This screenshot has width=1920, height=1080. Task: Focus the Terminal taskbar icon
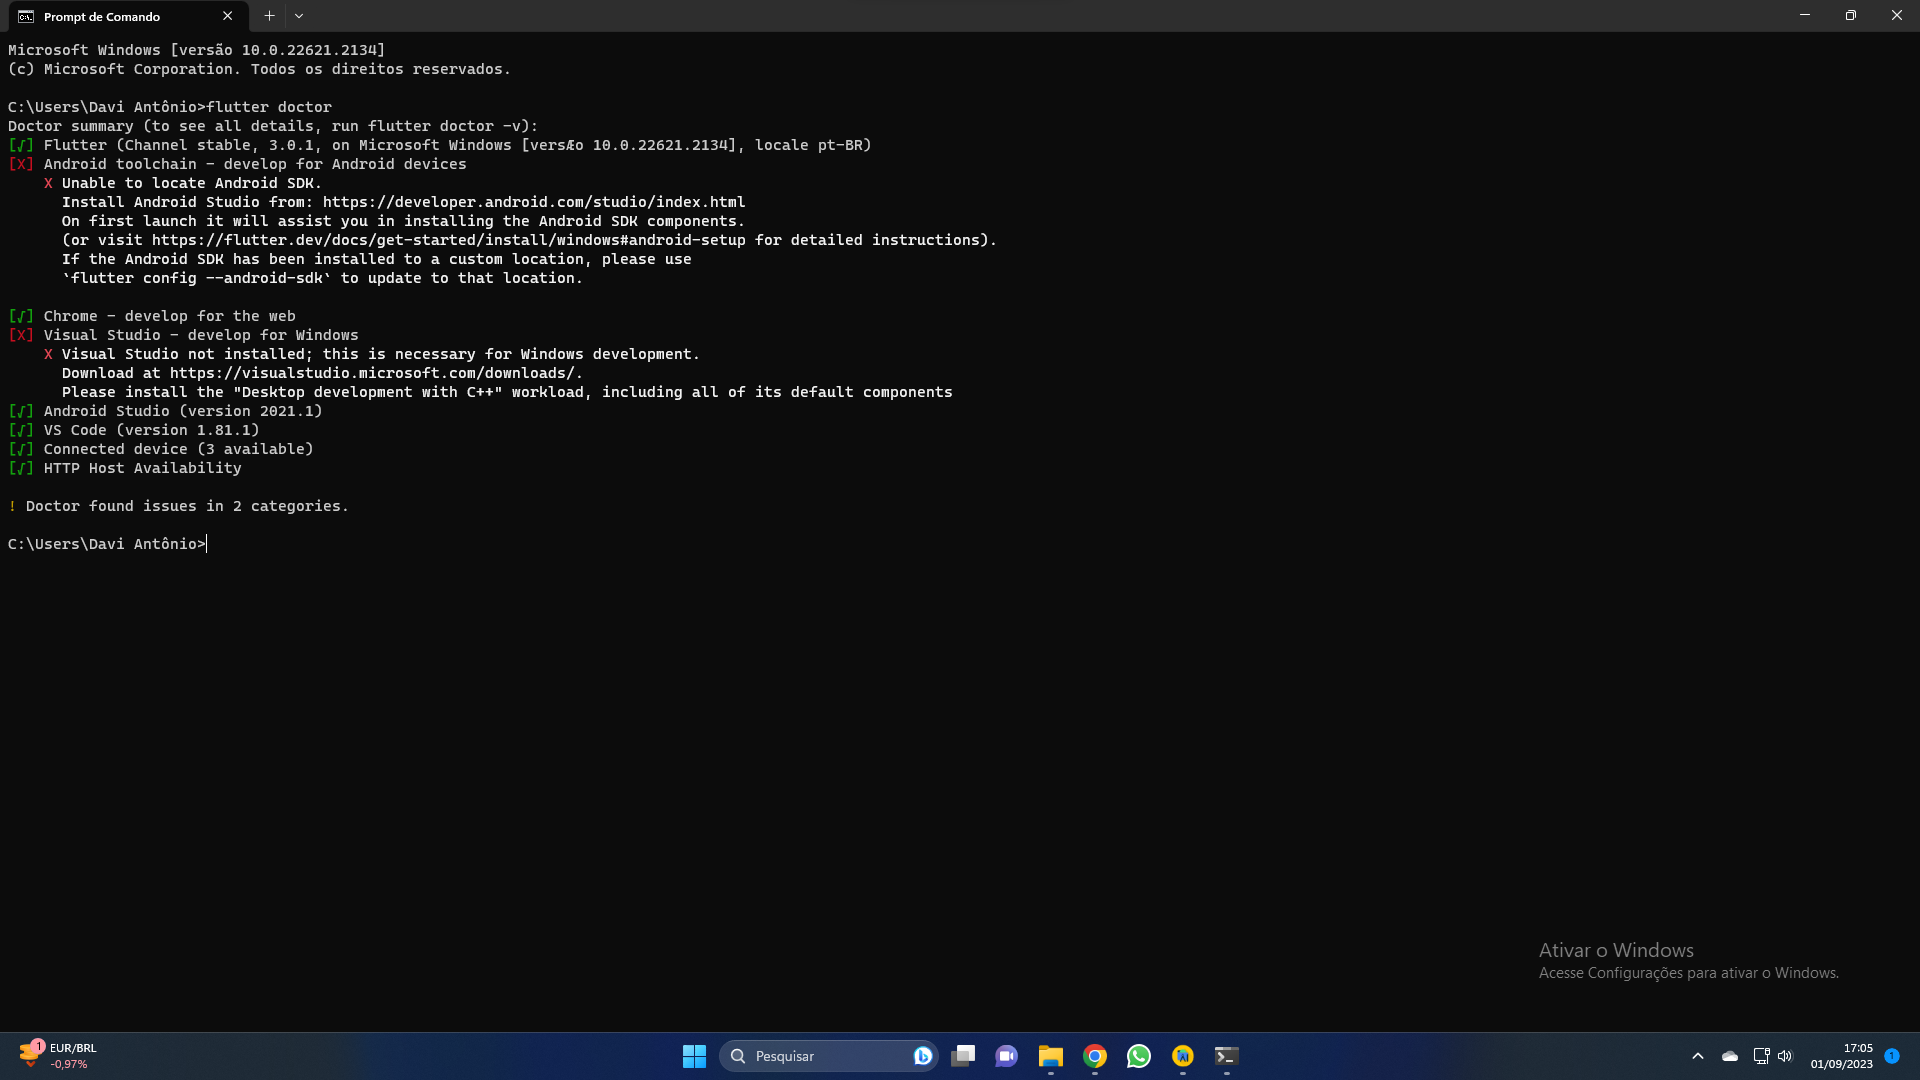(x=1227, y=1056)
